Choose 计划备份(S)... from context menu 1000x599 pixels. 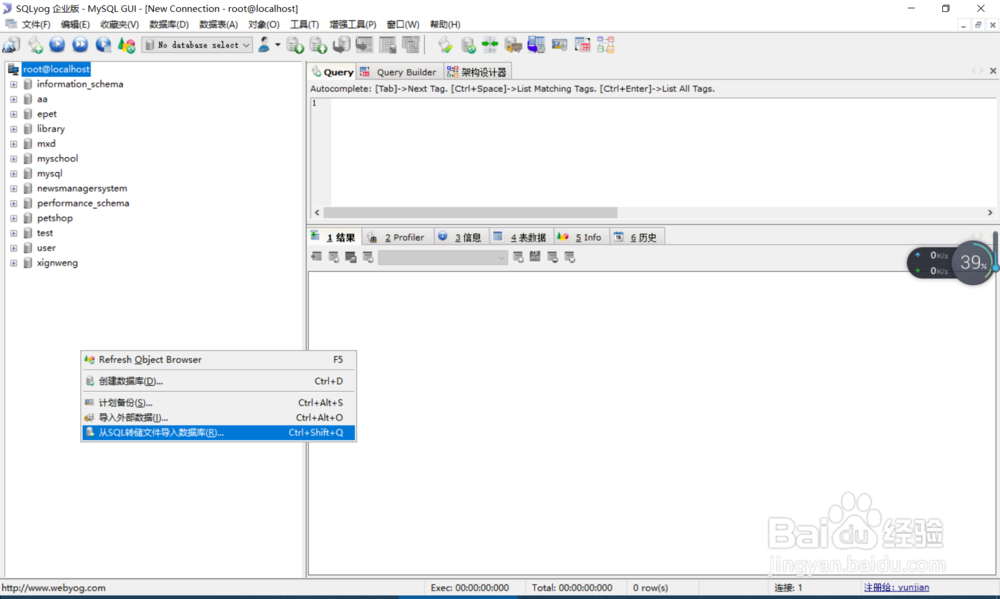(218, 403)
